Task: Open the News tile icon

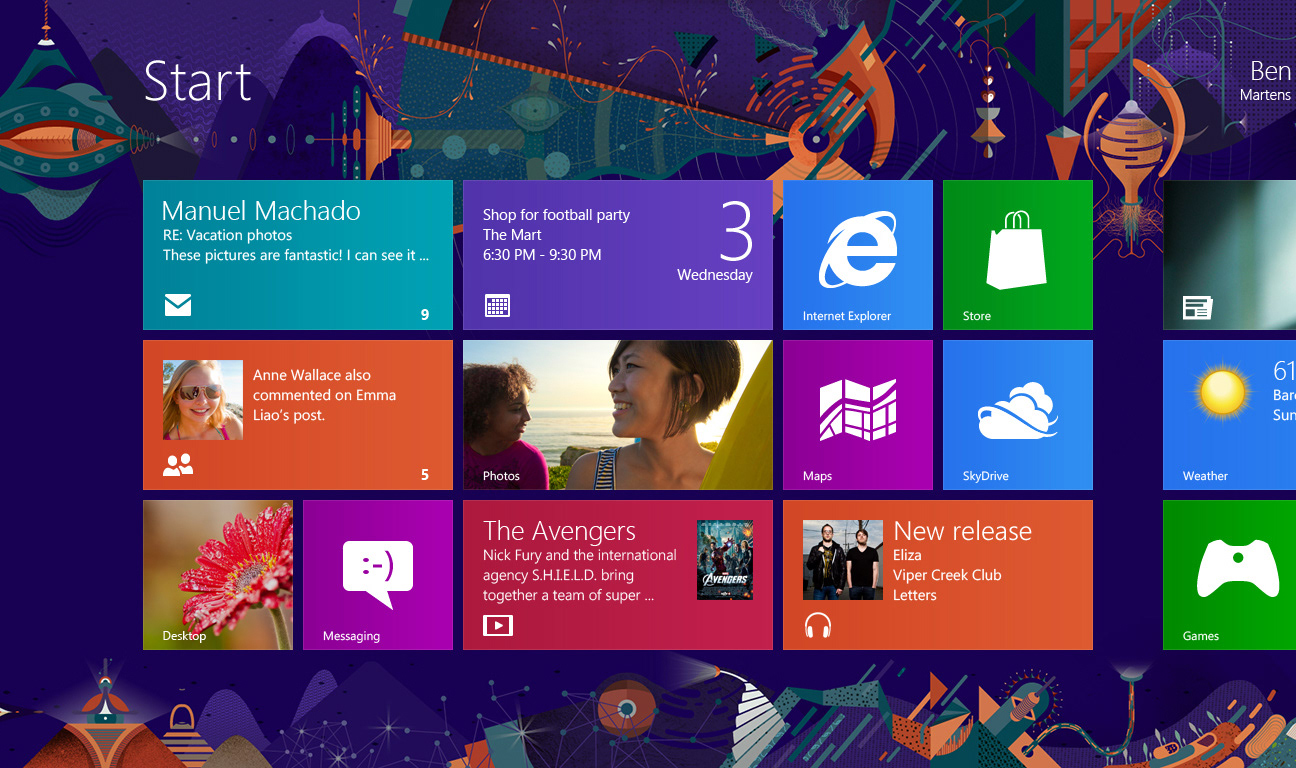Action: [1197, 307]
